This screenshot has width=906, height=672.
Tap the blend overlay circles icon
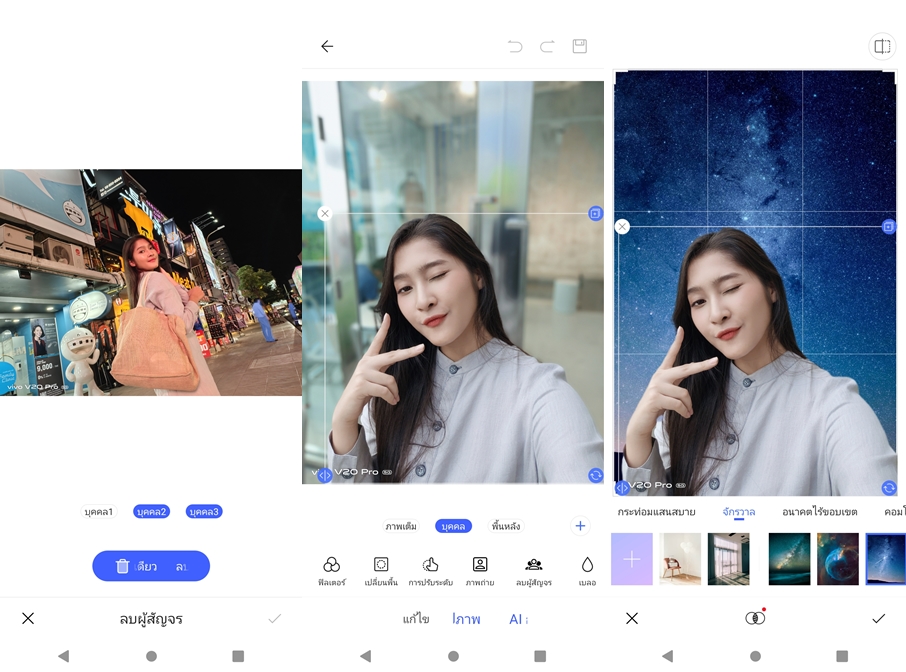tap(755, 618)
